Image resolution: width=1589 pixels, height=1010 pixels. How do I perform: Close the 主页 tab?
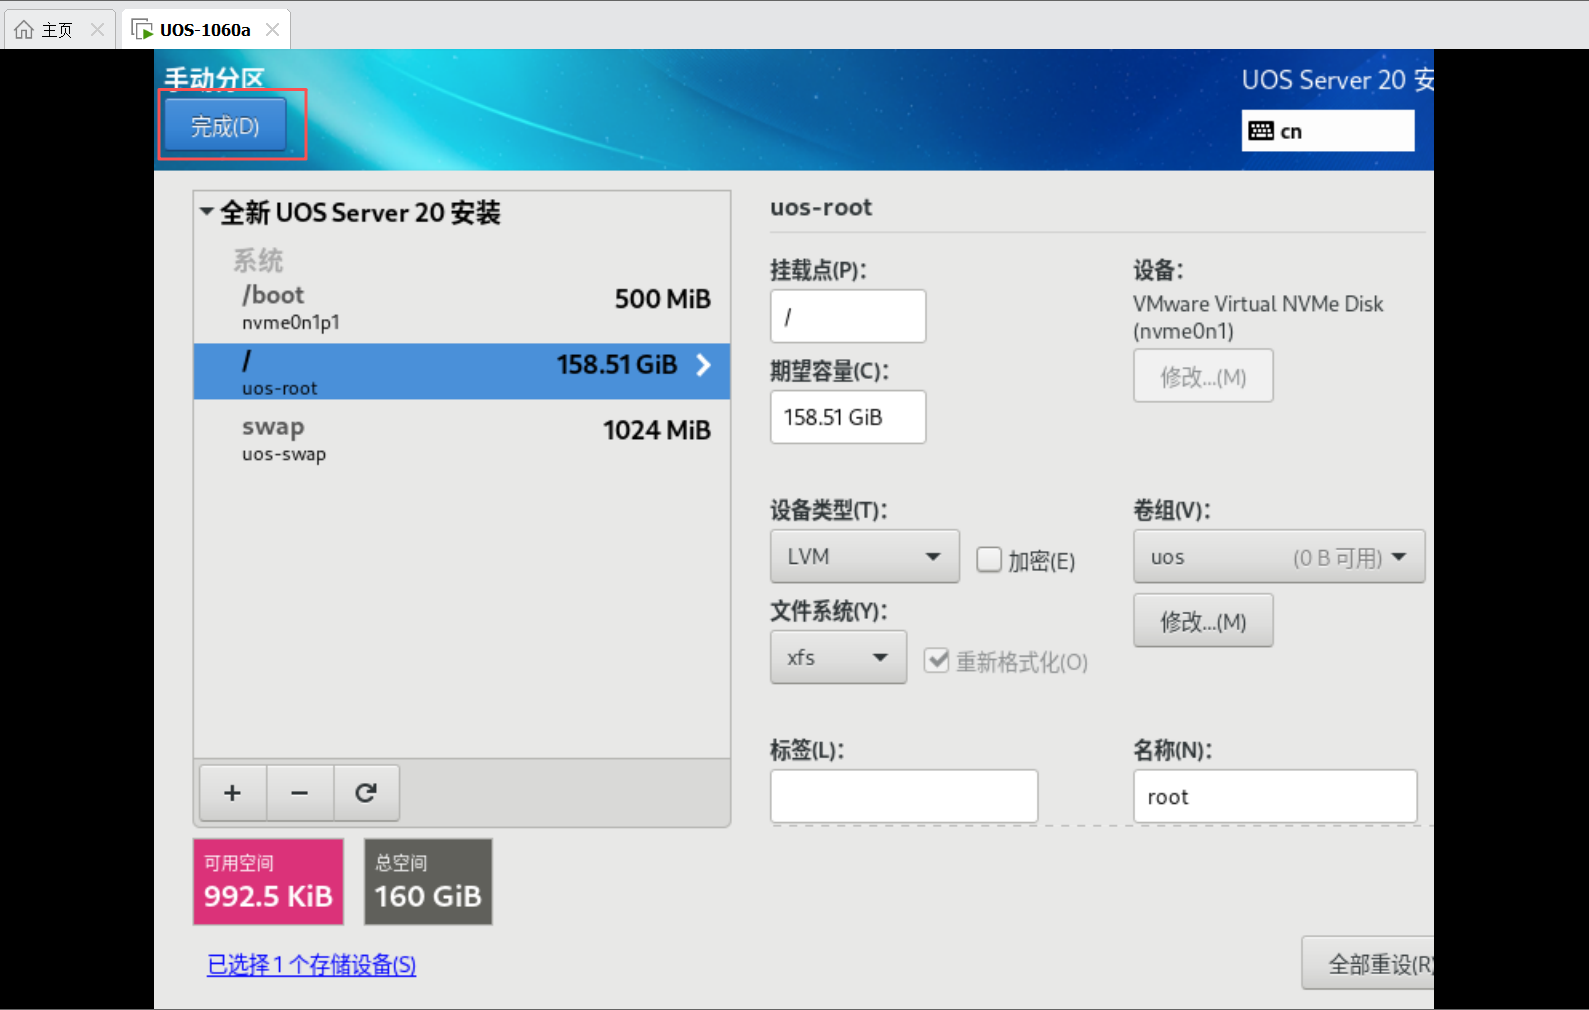(97, 30)
